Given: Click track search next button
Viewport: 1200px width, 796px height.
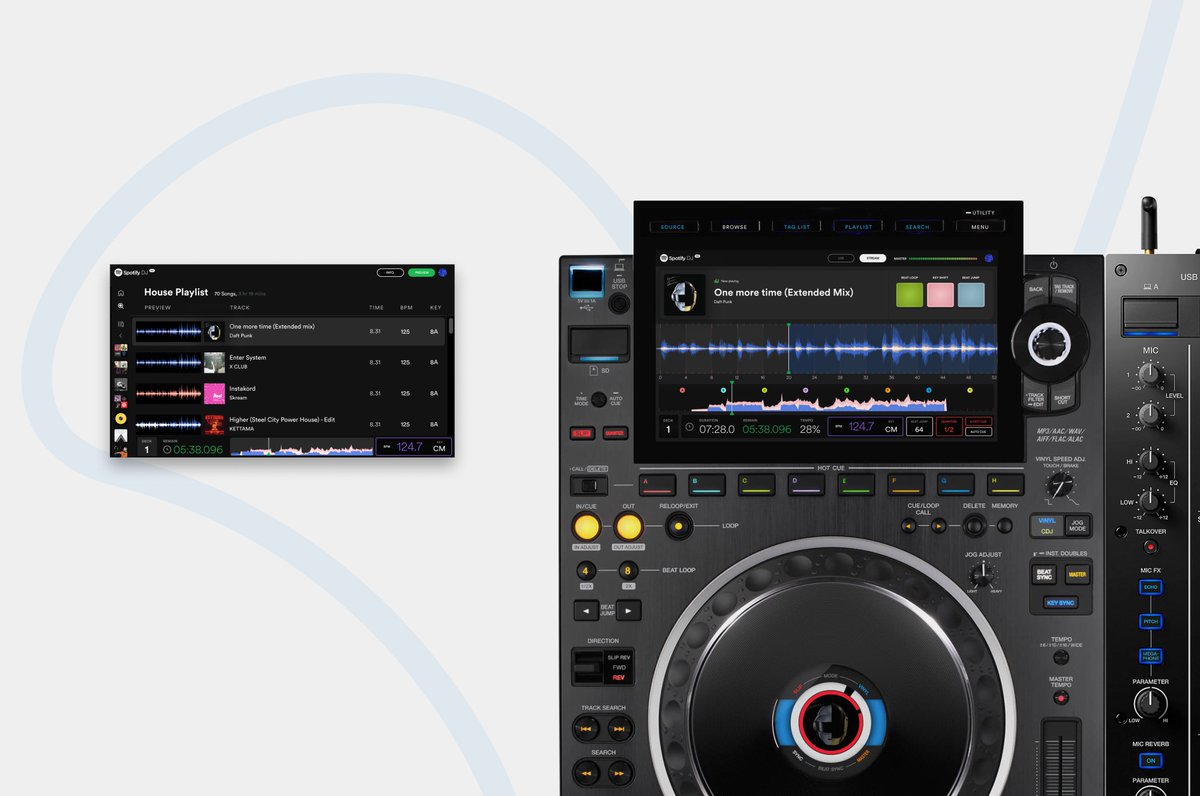Looking at the screenshot, I should pos(620,730).
